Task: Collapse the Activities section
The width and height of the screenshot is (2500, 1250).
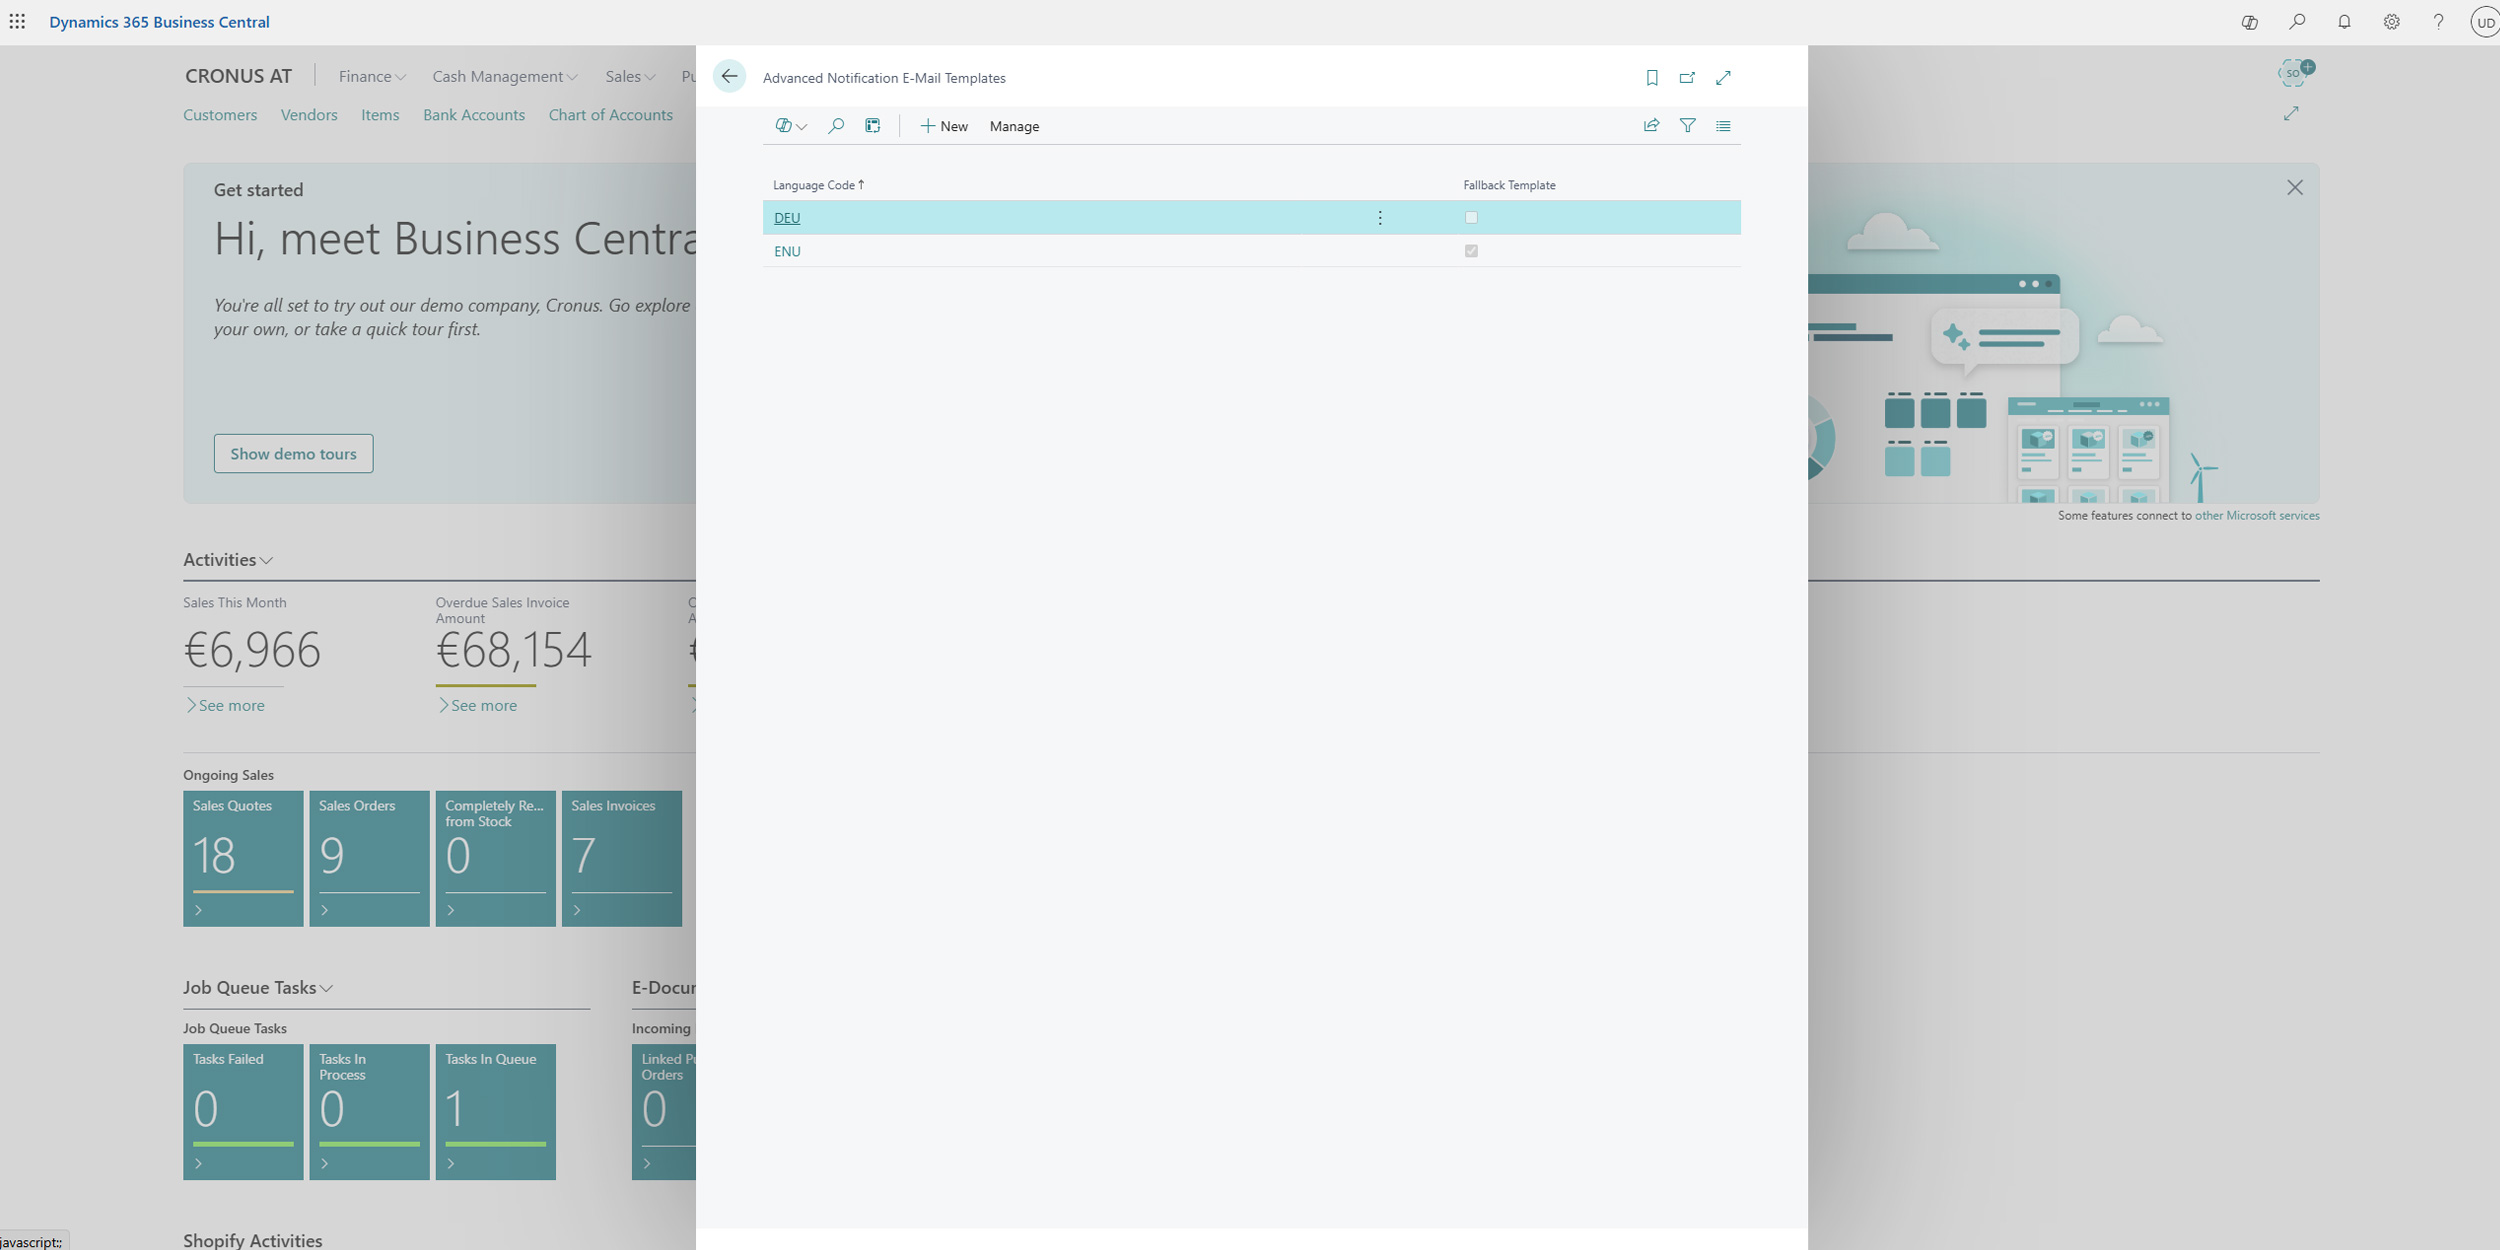Action: [x=266, y=560]
